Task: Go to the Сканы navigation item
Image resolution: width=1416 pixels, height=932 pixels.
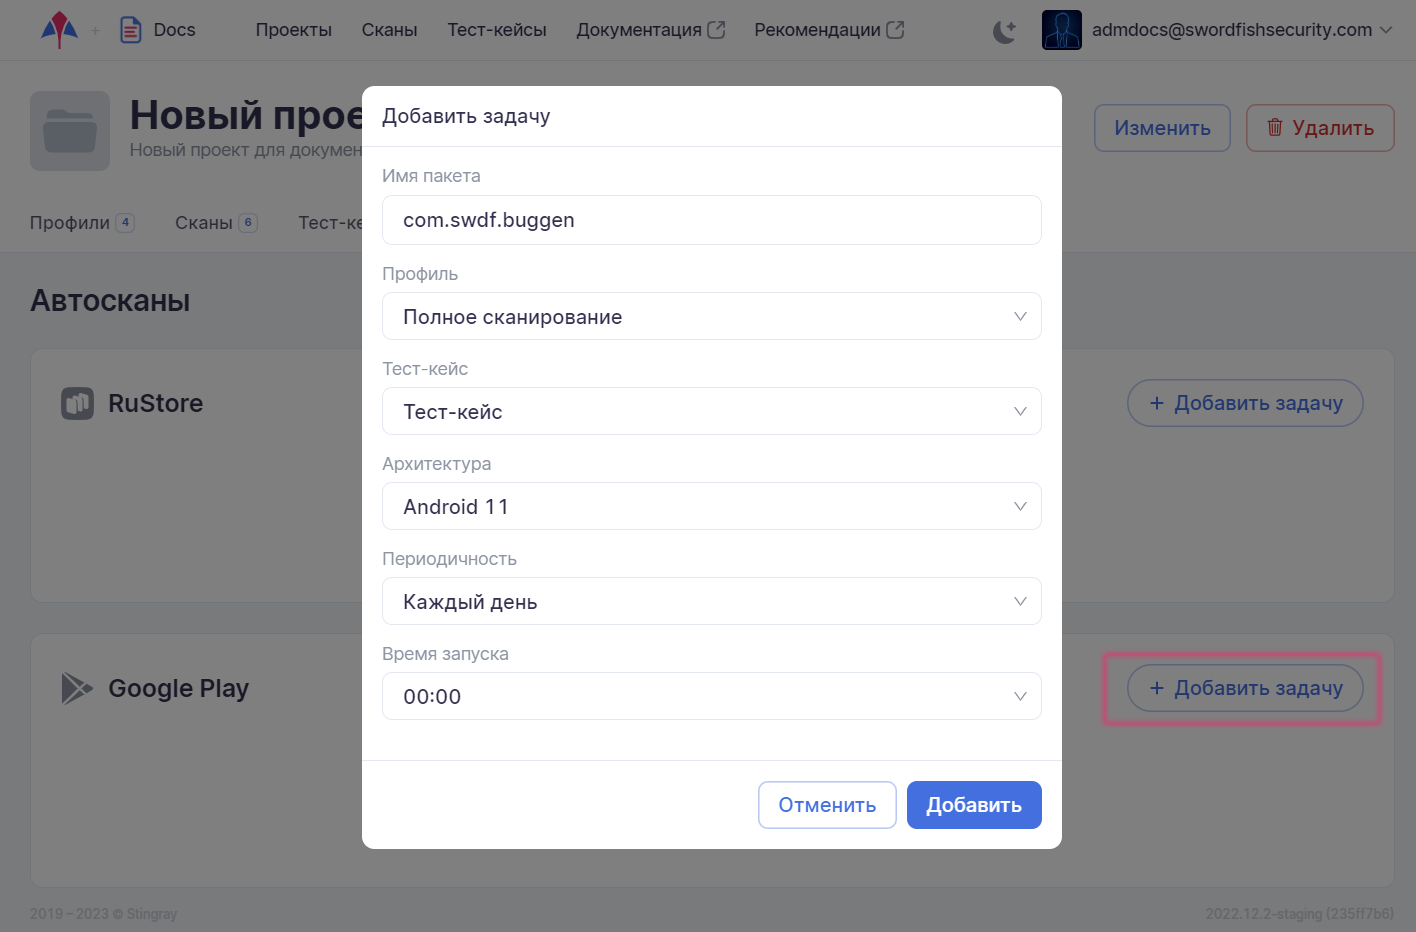Action: coord(389,30)
